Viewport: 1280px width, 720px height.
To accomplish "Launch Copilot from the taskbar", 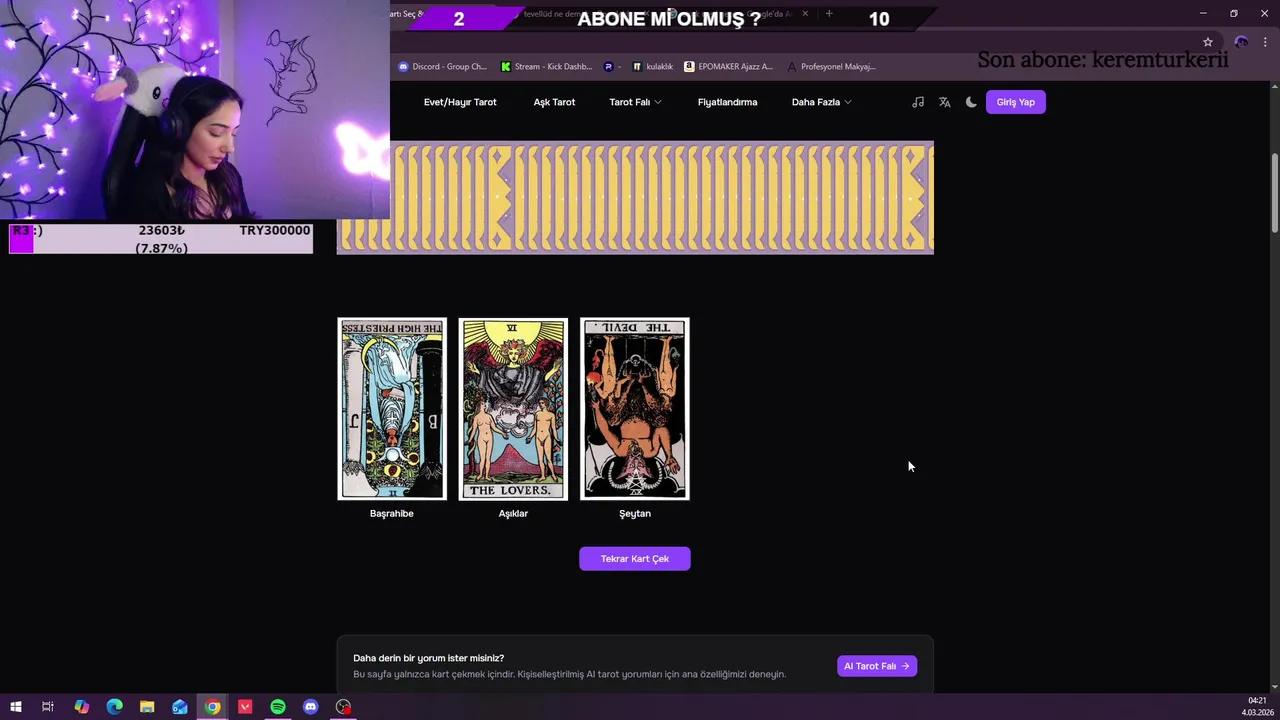I will coord(82,707).
